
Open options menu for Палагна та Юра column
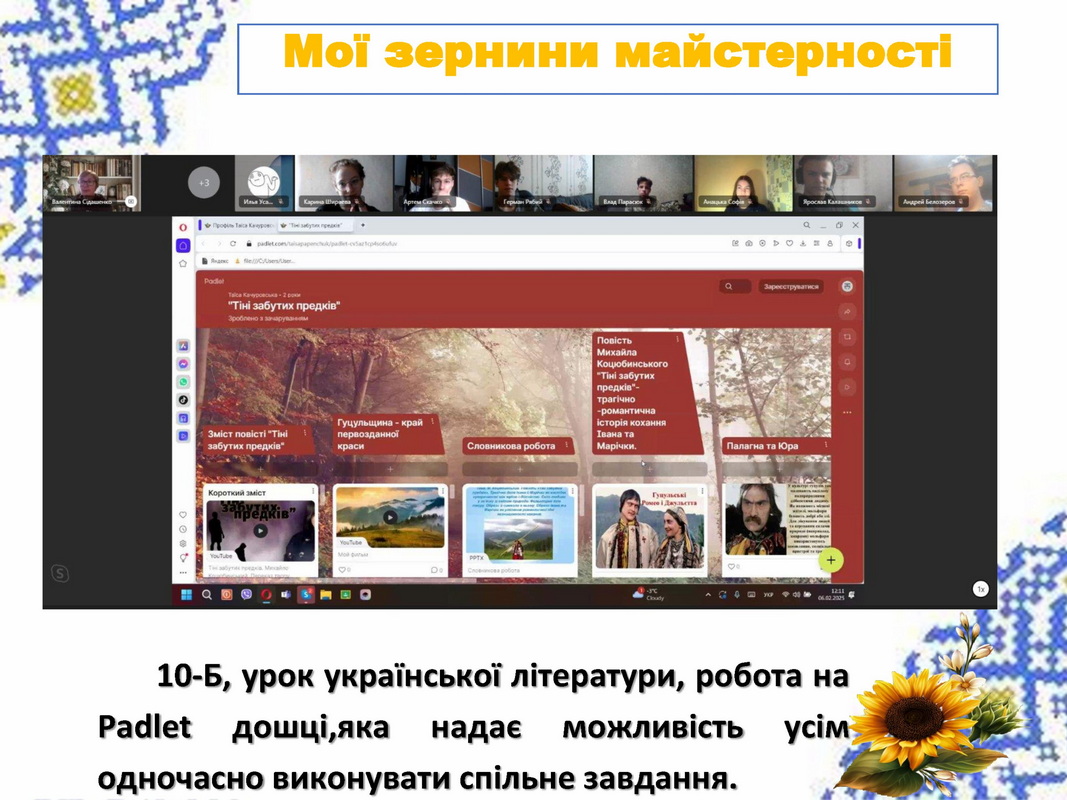point(825,445)
